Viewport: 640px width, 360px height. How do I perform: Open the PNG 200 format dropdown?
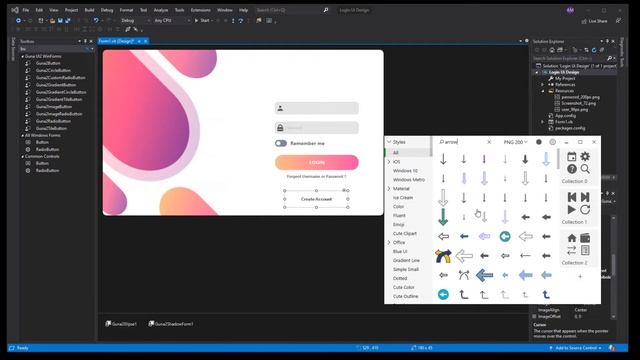516,142
